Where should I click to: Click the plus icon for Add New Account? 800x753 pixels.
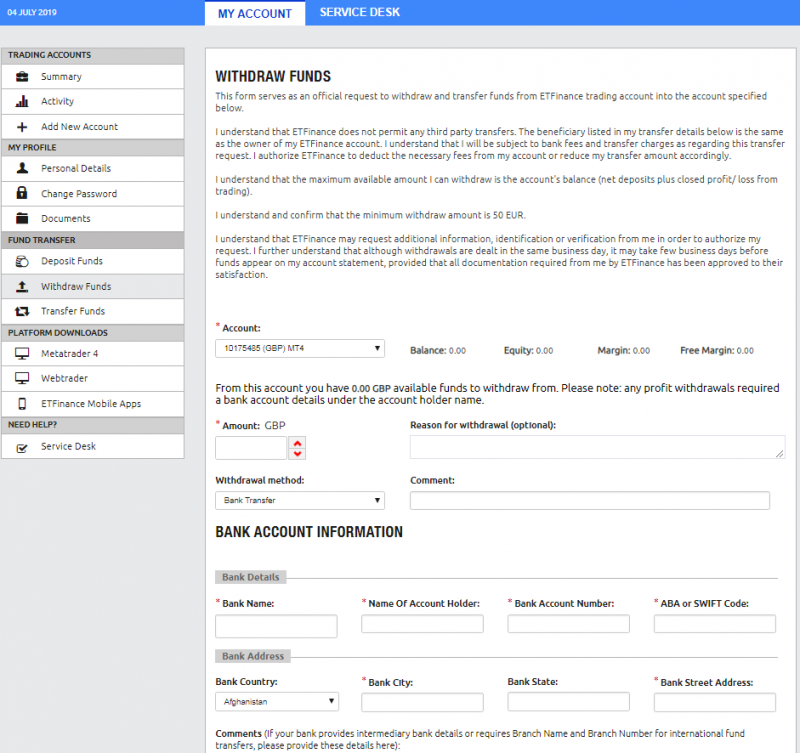[x=22, y=127]
